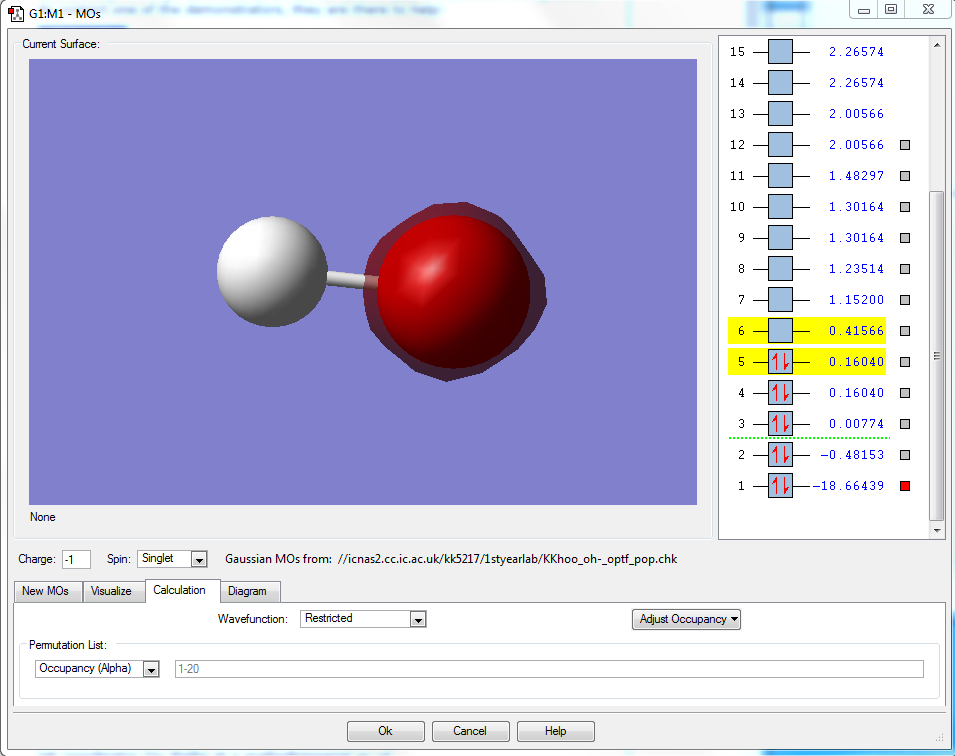Toggle the gray surface marker for MO 12

click(905, 145)
